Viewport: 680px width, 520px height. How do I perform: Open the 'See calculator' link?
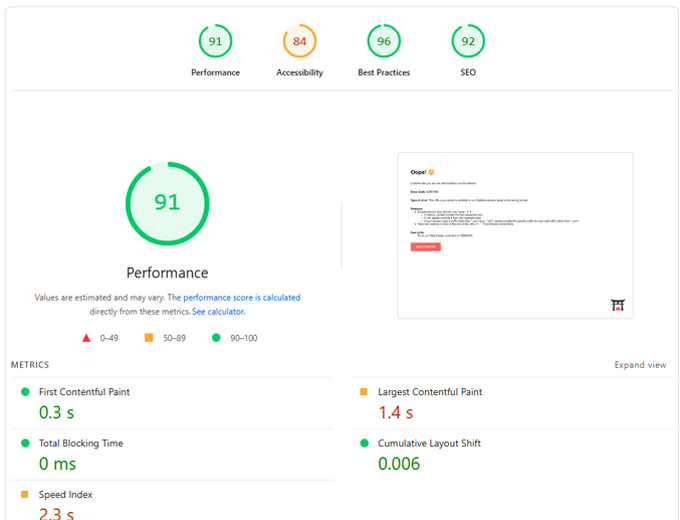coord(218,311)
